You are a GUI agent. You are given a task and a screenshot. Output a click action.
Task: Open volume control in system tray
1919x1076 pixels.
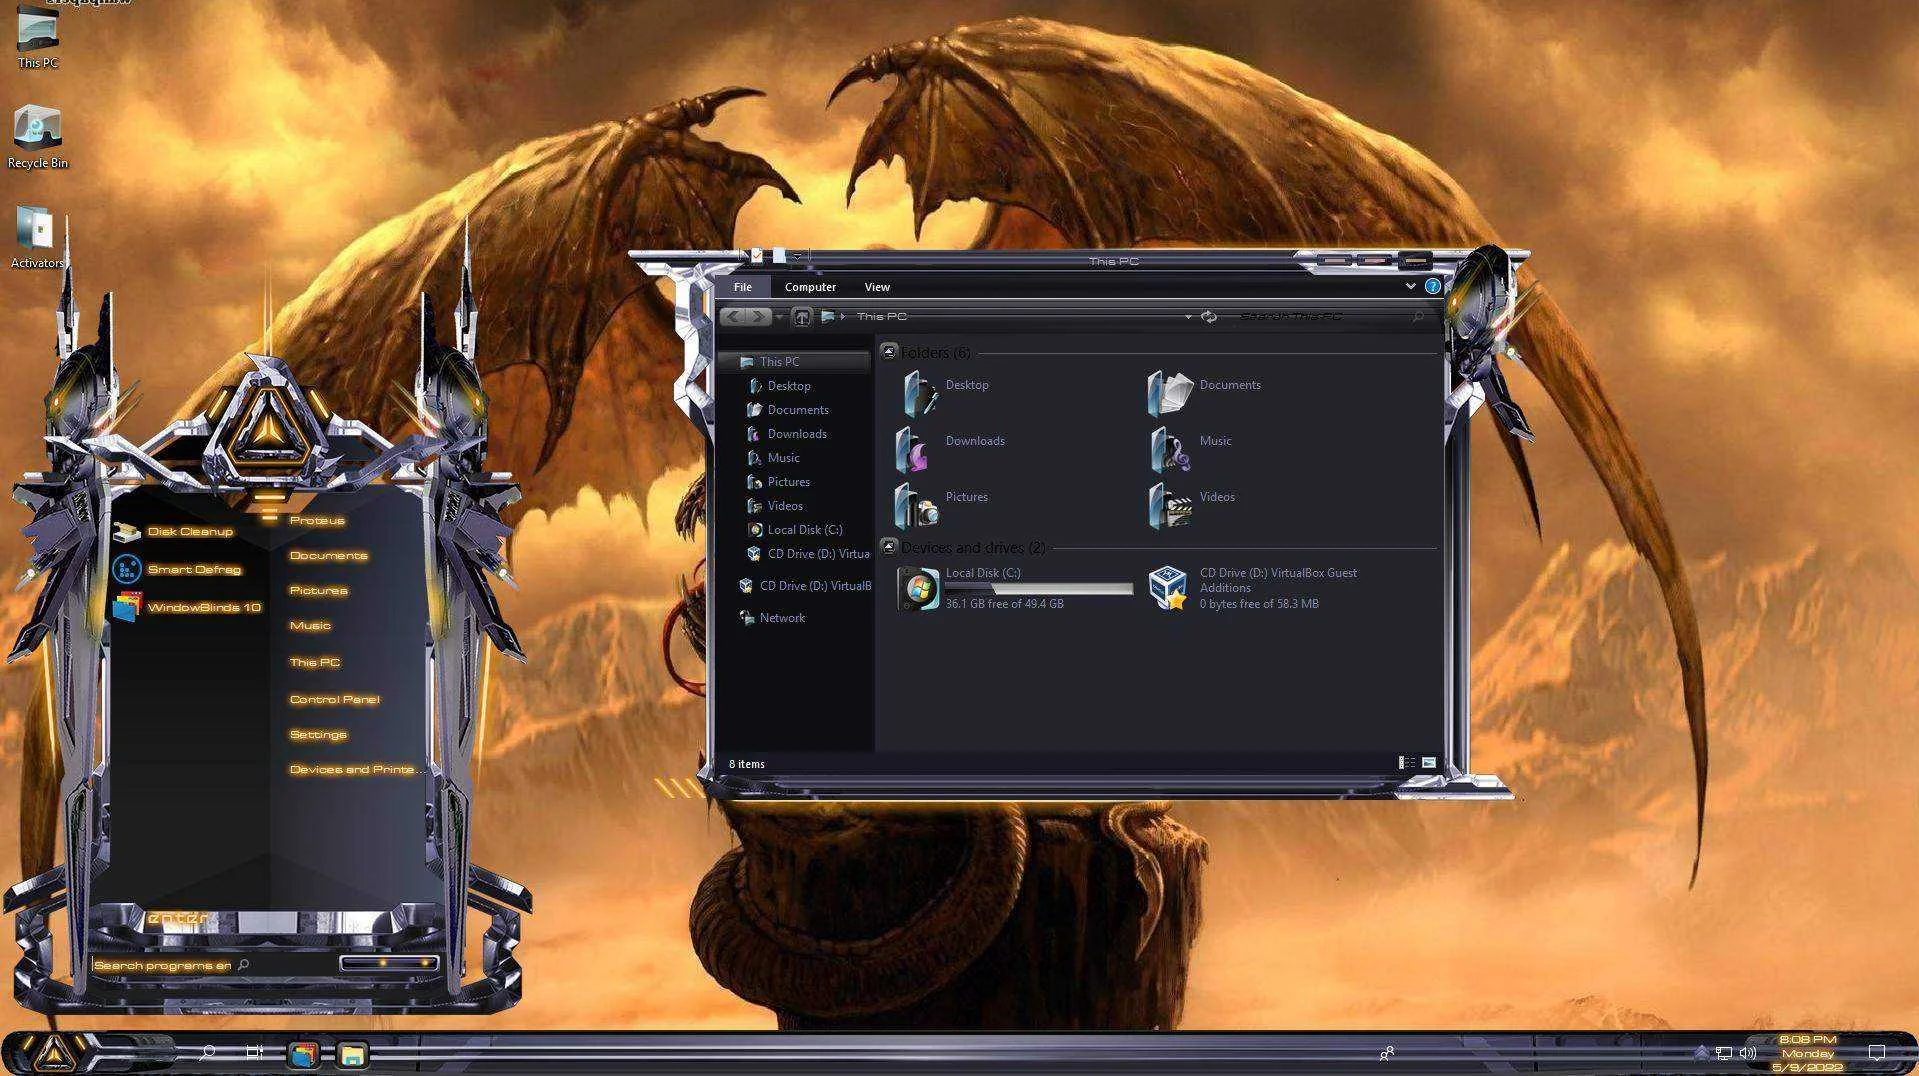[1748, 1053]
